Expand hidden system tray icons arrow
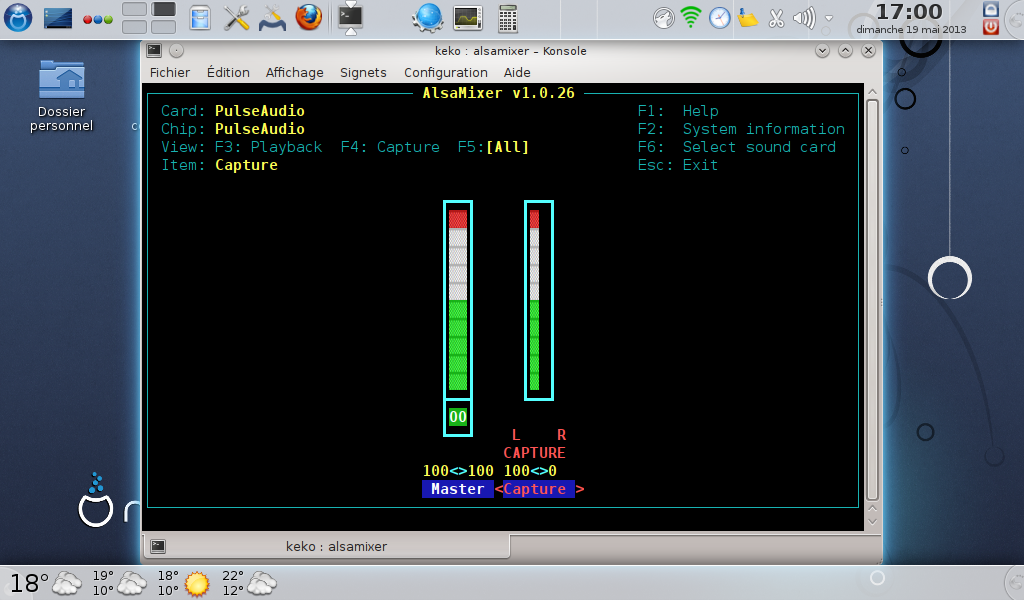Screen dimensions: 1024x600 [829, 18]
